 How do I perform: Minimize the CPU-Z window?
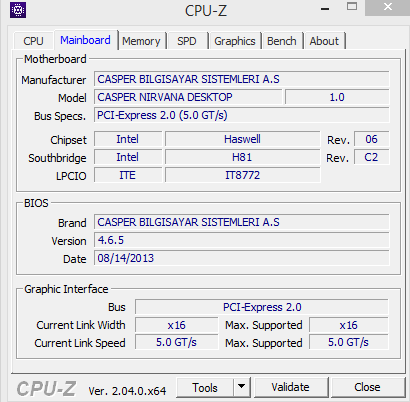tap(325, 9)
